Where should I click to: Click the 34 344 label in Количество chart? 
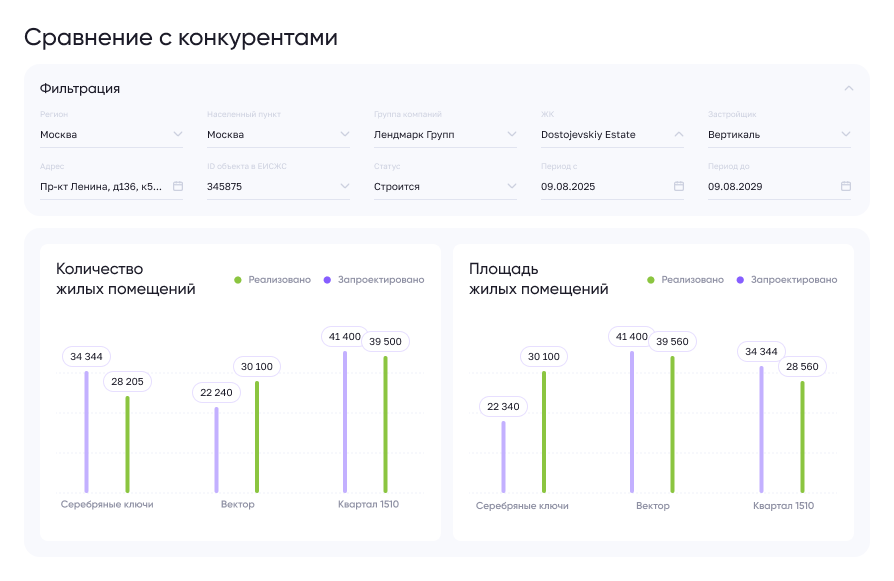click(86, 356)
